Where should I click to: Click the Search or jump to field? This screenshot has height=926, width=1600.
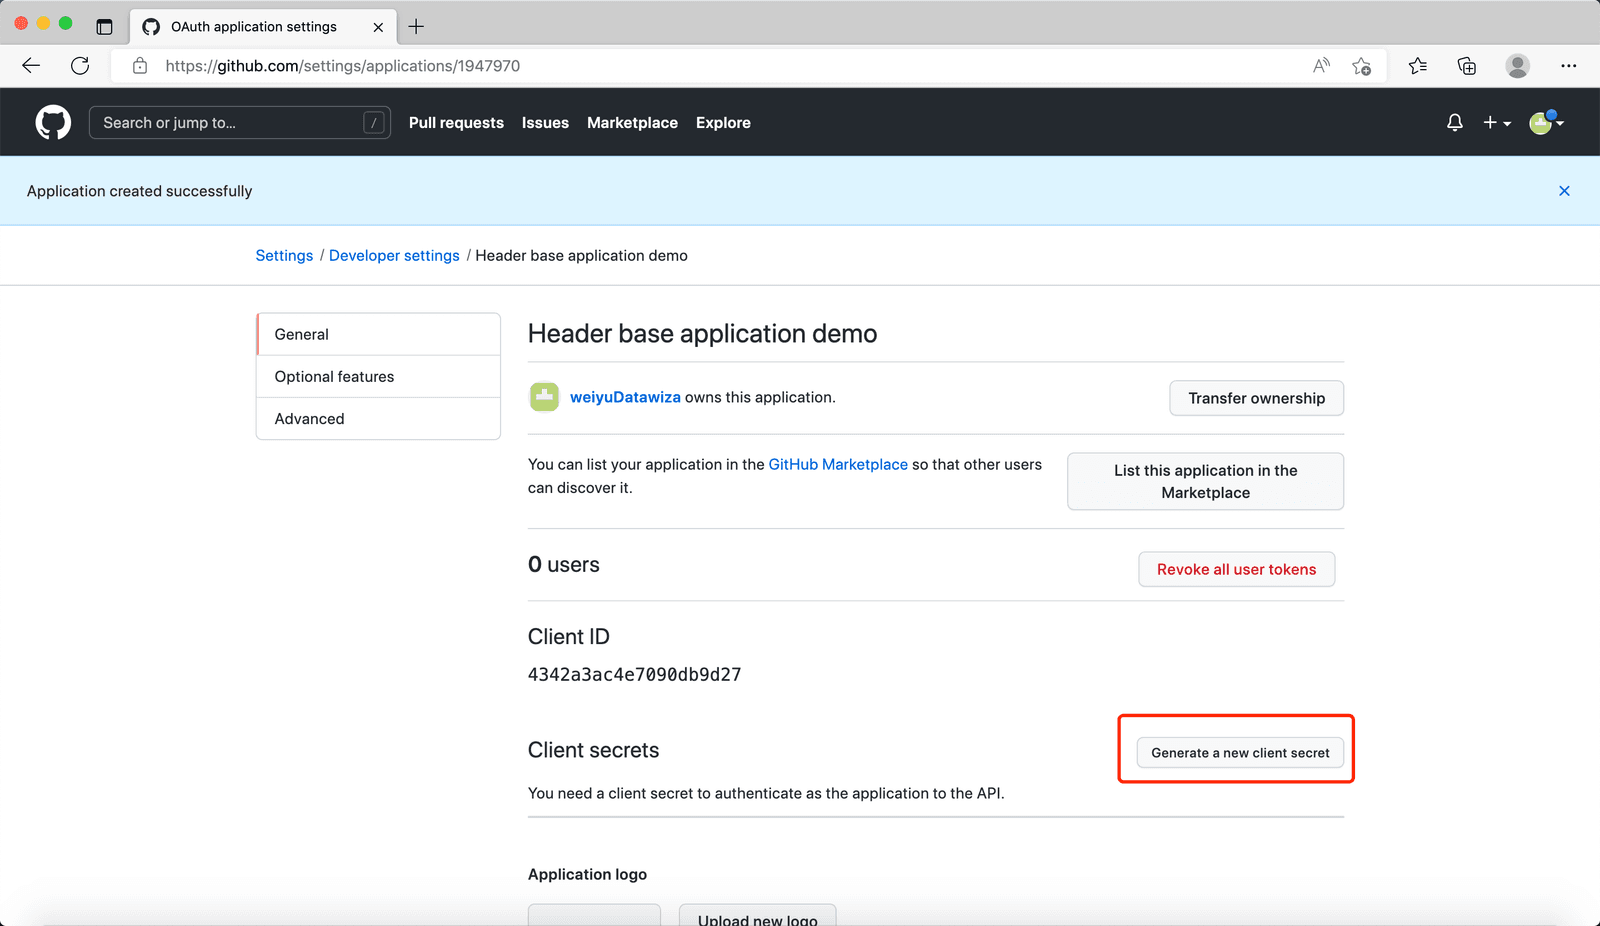[240, 123]
